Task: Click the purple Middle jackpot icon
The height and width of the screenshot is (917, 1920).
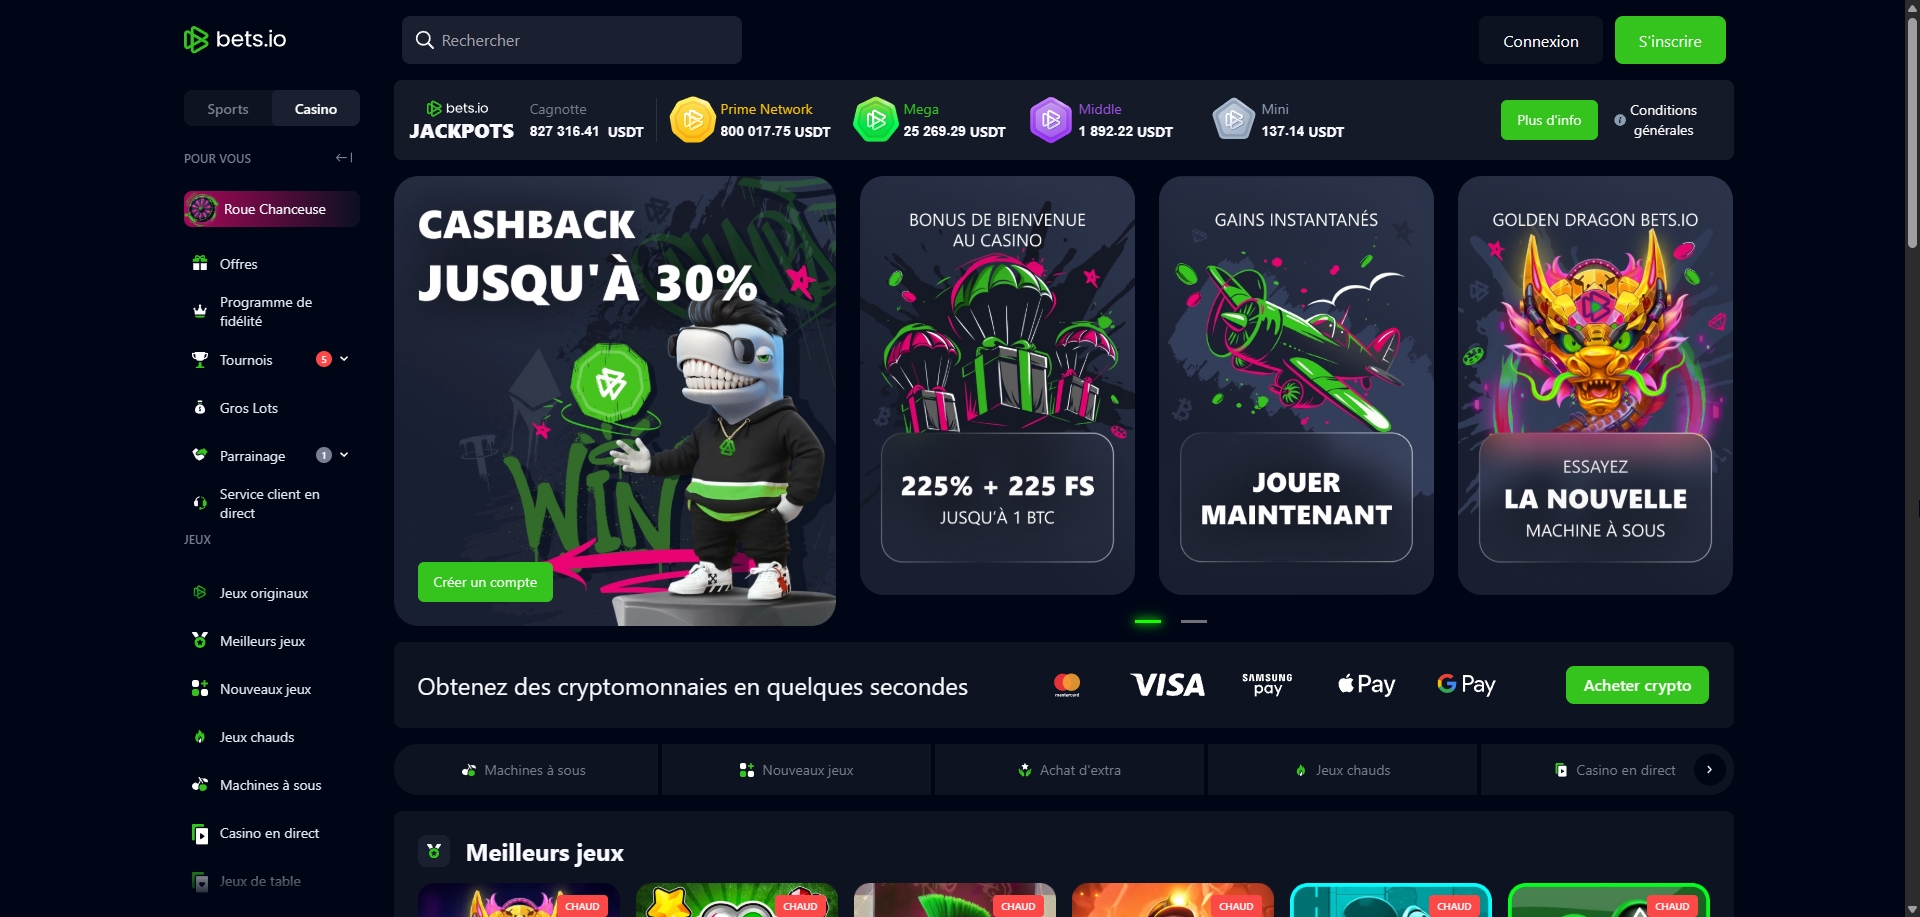Action: [1051, 120]
